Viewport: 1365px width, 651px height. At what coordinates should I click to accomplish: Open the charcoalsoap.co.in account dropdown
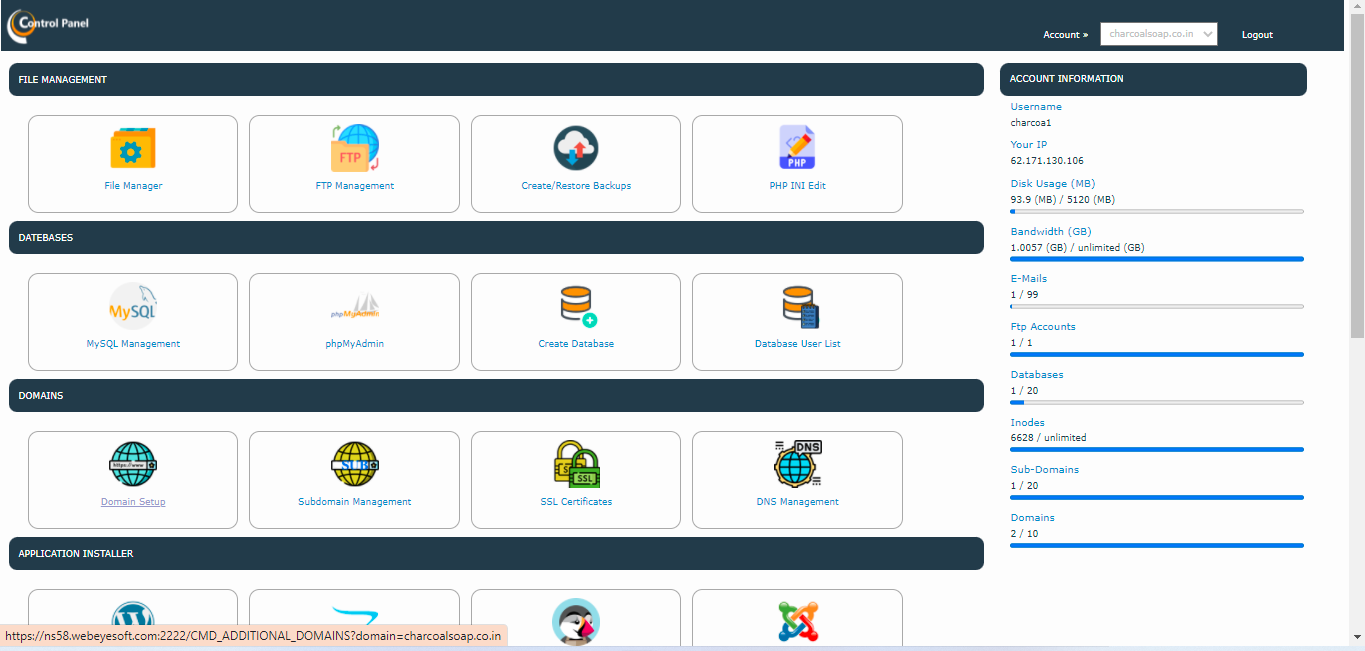point(1159,34)
